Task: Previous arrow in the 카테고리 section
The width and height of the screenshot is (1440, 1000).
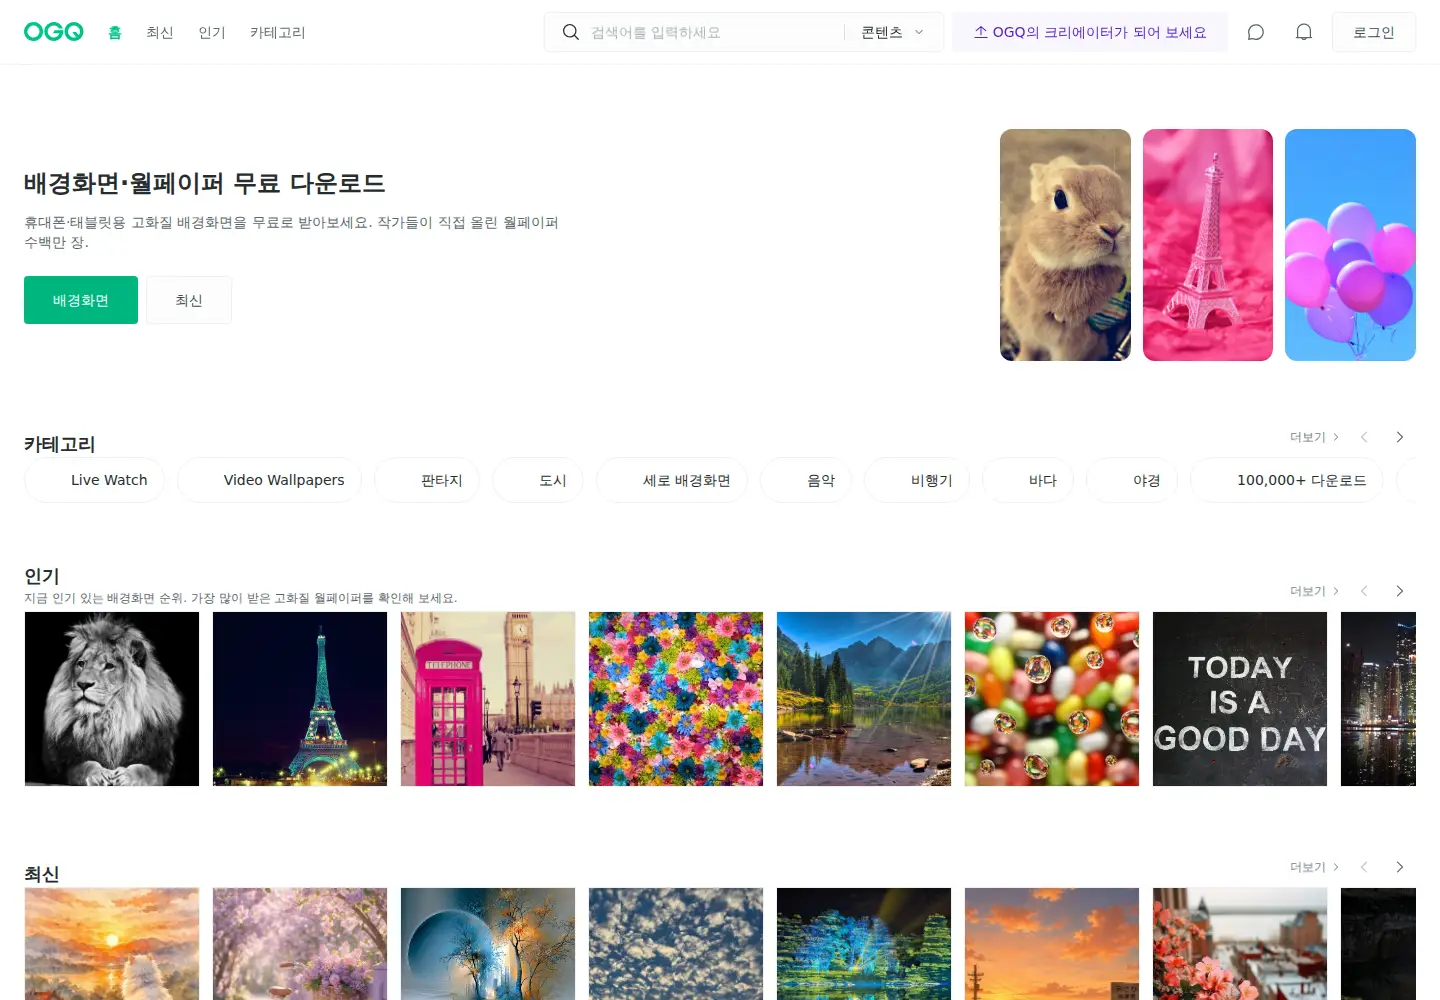Action: click(1364, 437)
